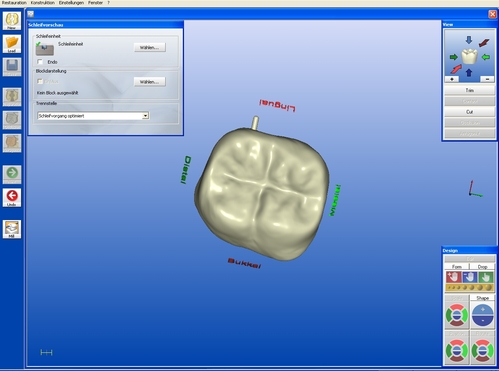
Task: Open the Konstruktion menu
Action: 42,3
